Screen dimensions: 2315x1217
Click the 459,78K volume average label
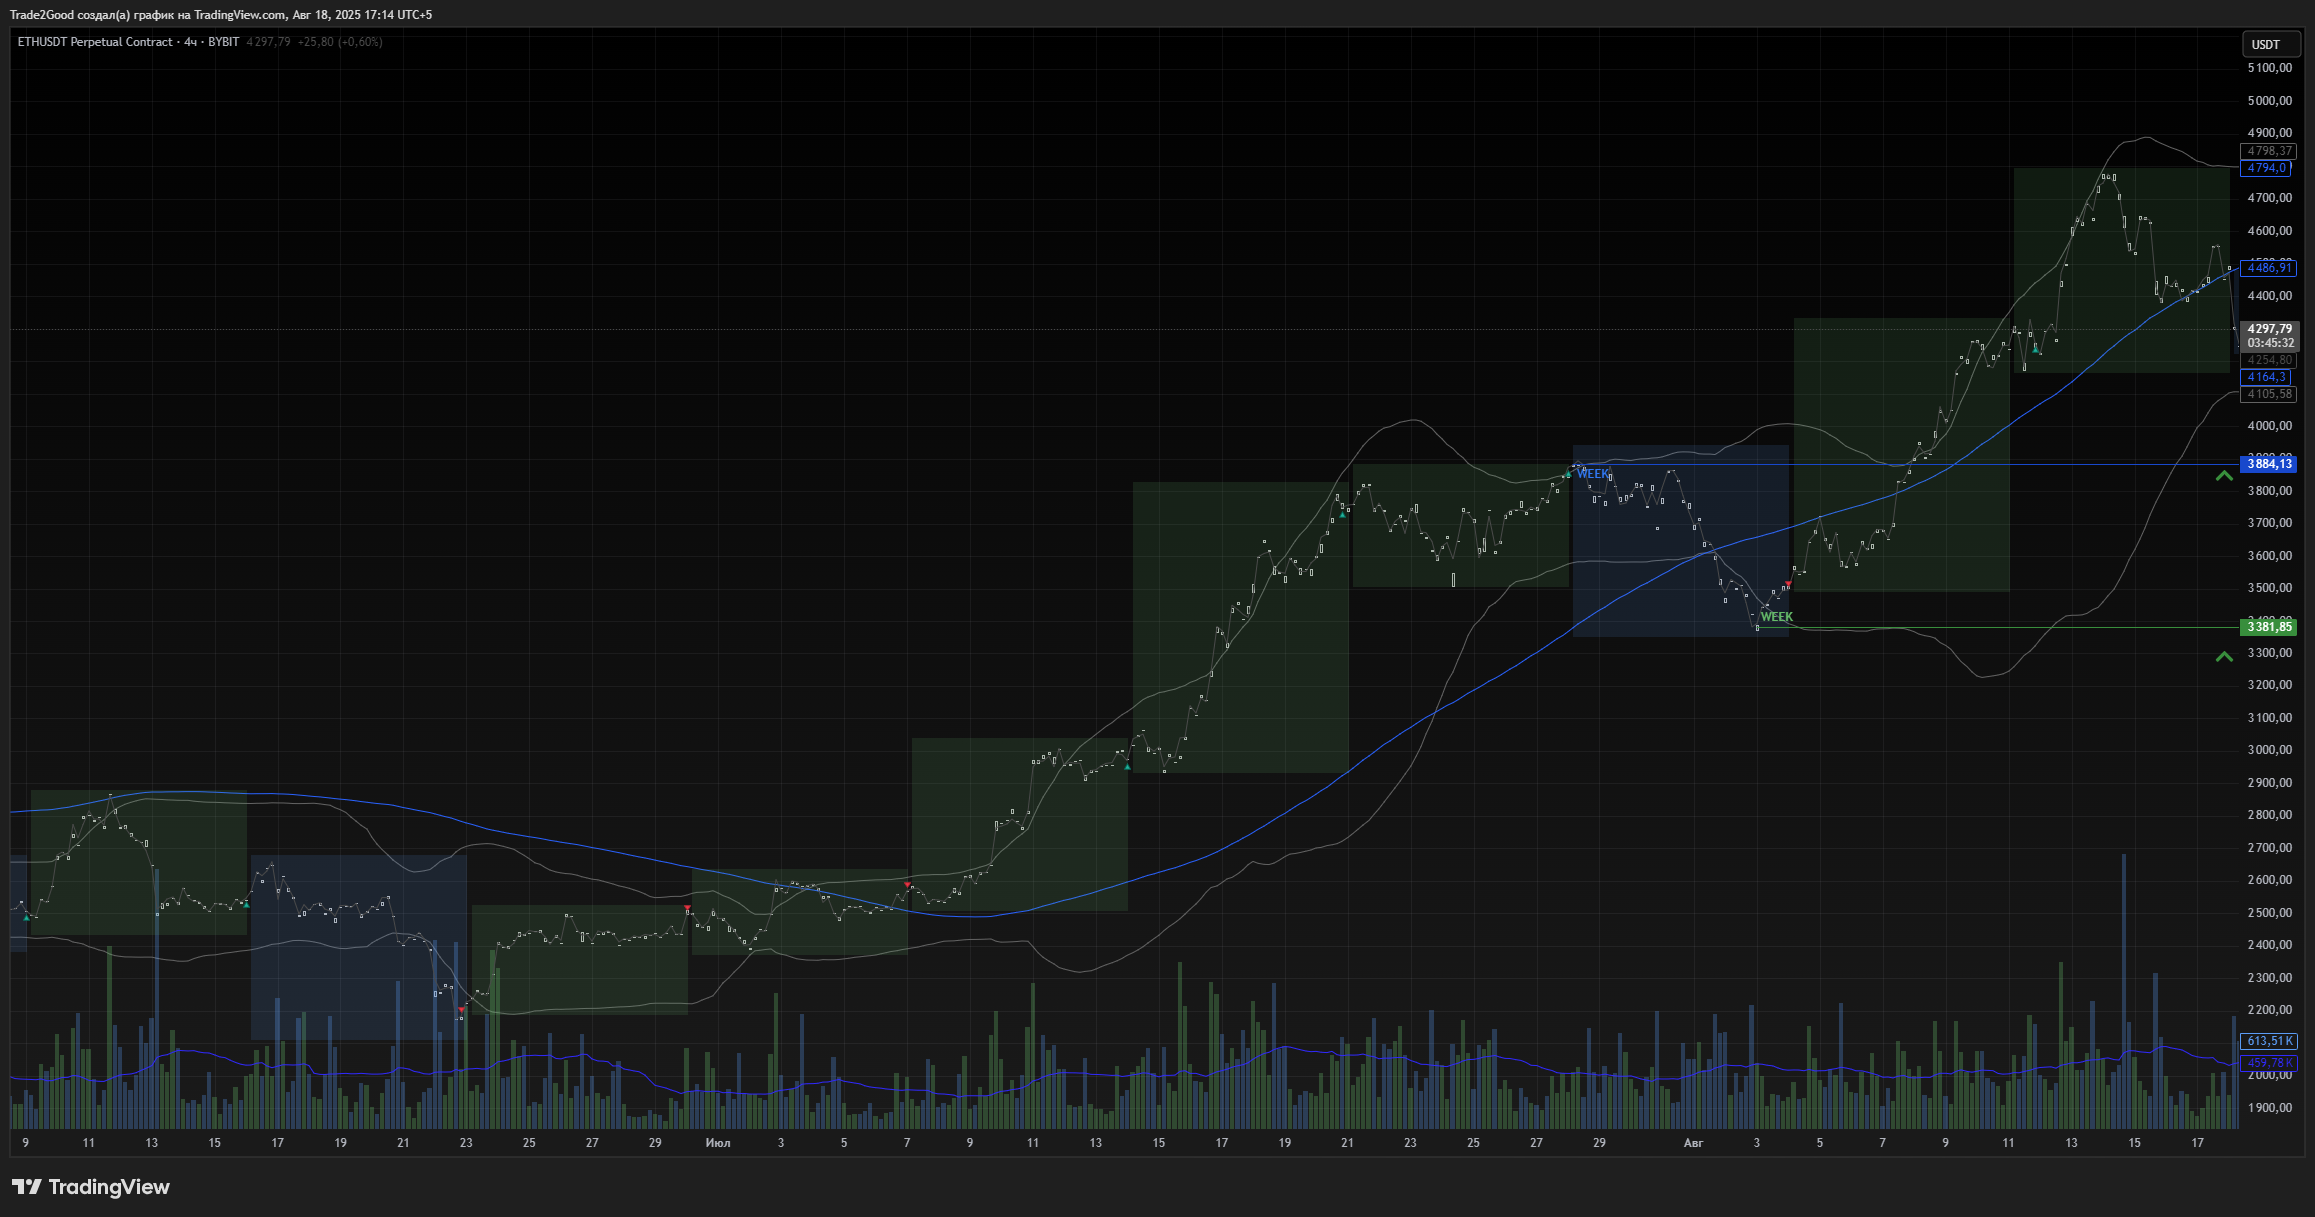(2267, 1062)
